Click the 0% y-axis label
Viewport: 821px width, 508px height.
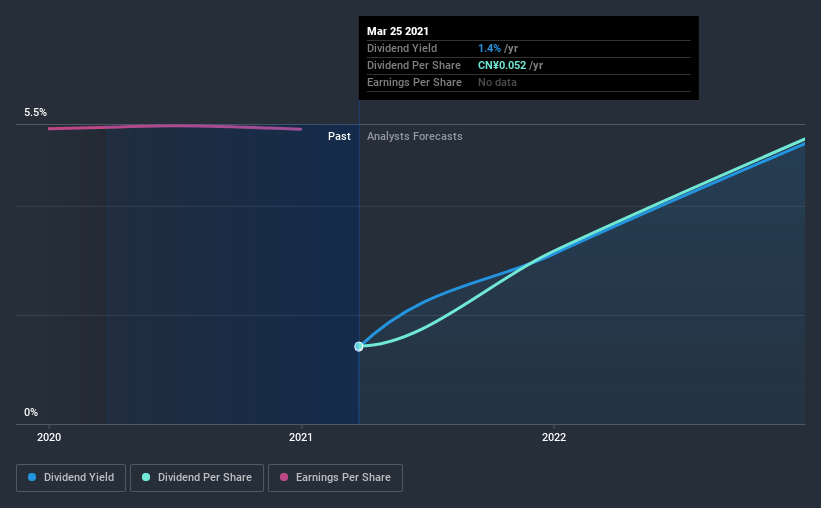pyautogui.click(x=31, y=412)
